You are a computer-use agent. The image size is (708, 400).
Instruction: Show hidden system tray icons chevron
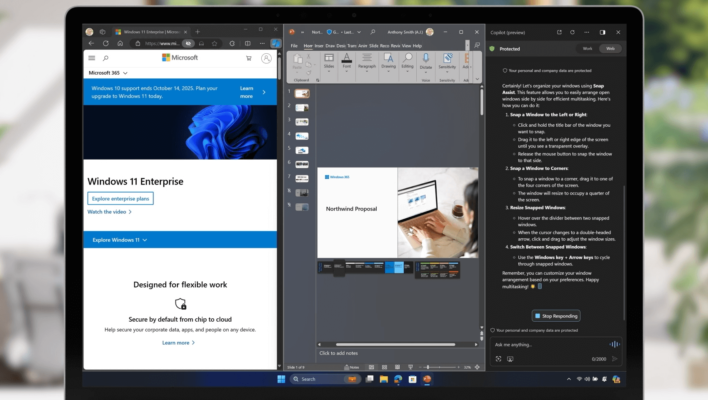click(x=569, y=379)
